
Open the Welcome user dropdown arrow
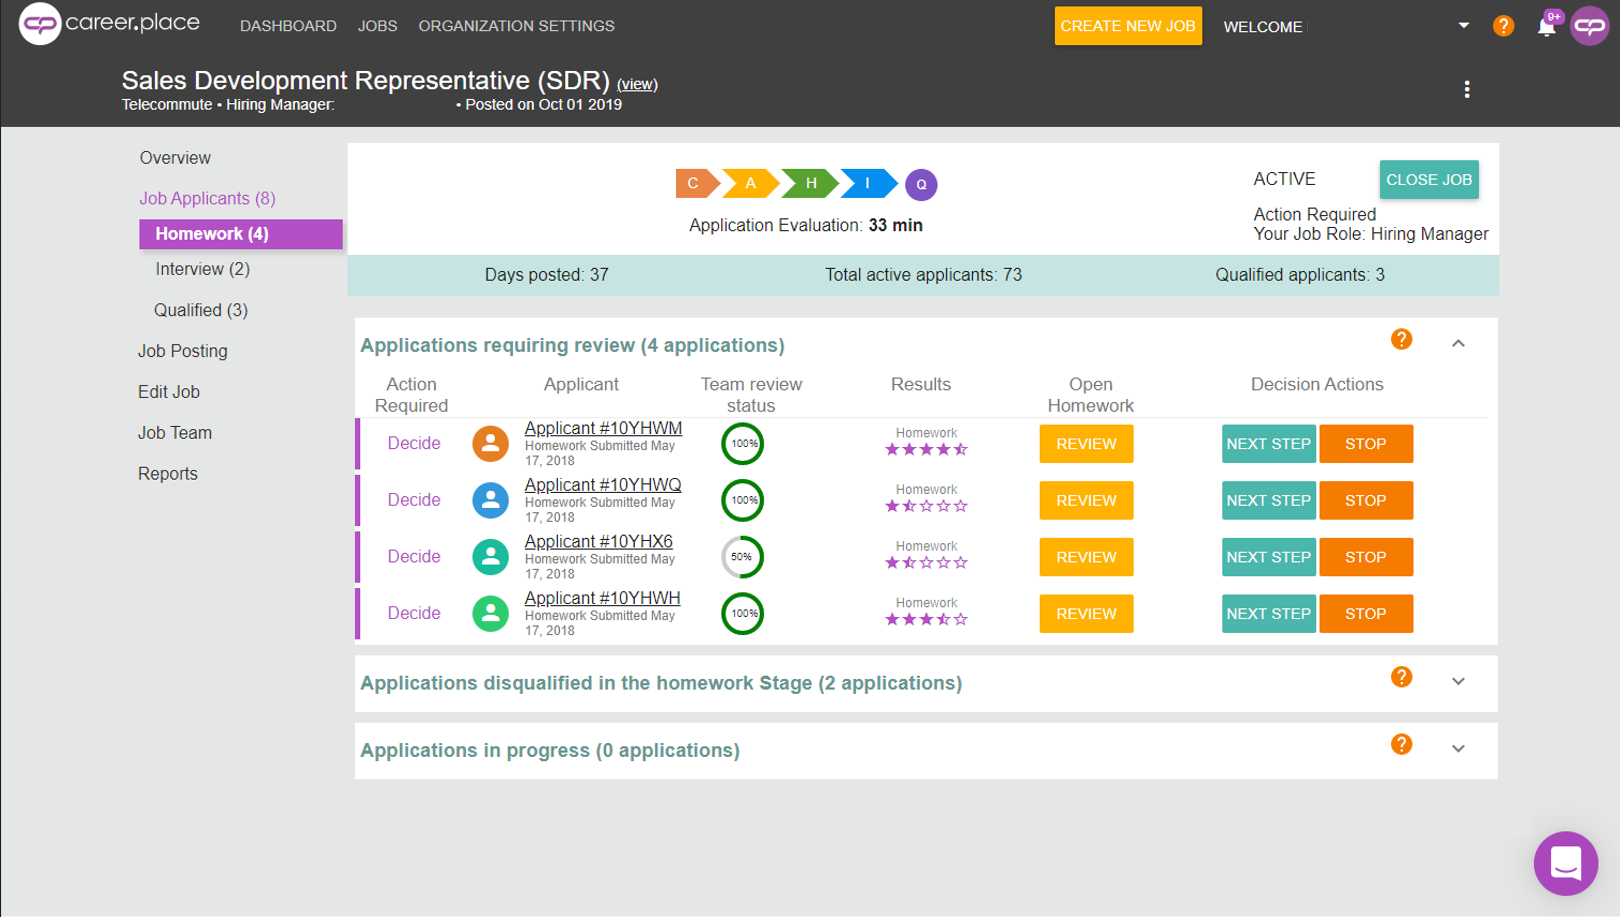1464,26
